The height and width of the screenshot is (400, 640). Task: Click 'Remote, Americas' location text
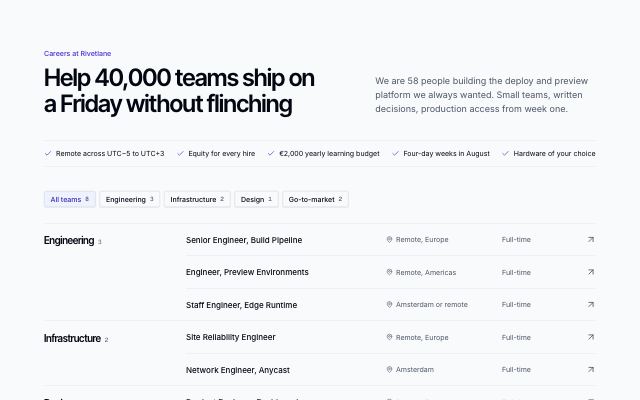426,272
